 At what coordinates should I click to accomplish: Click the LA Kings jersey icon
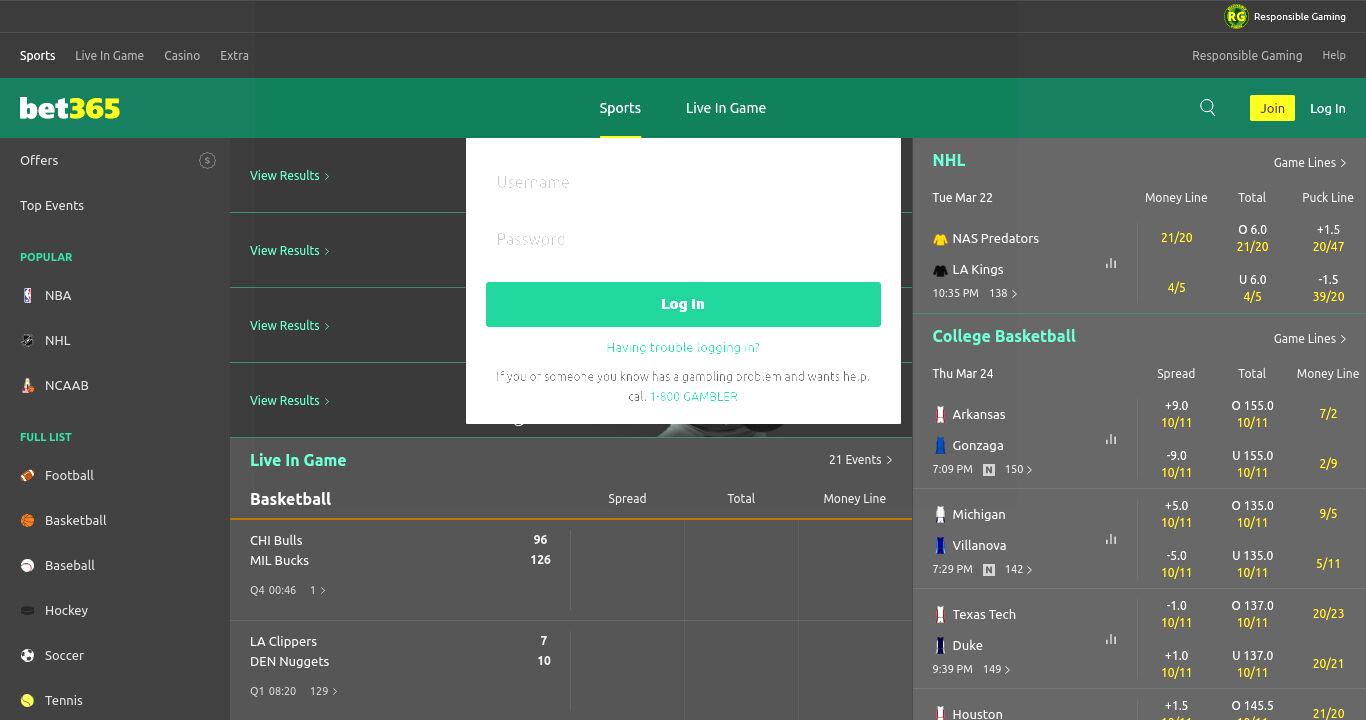pos(940,270)
